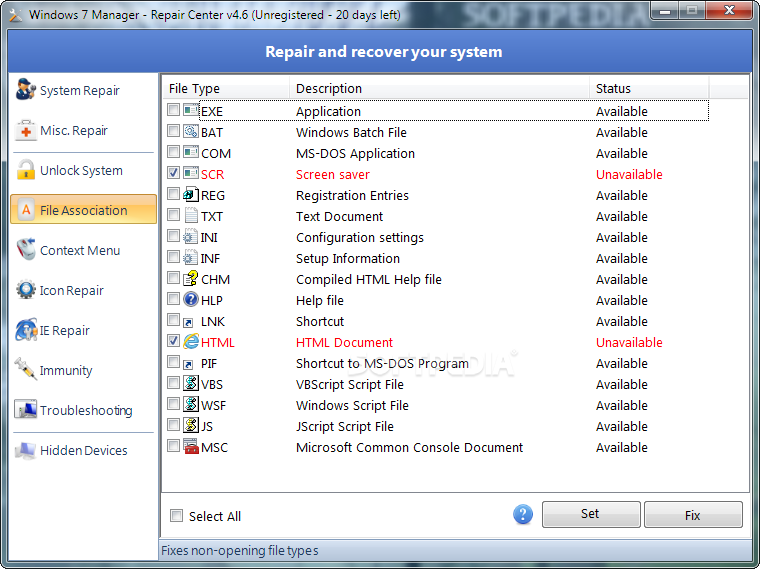Click the REG registry file icon
Viewport: 760px width, 569px height.
(x=191, y=195)
